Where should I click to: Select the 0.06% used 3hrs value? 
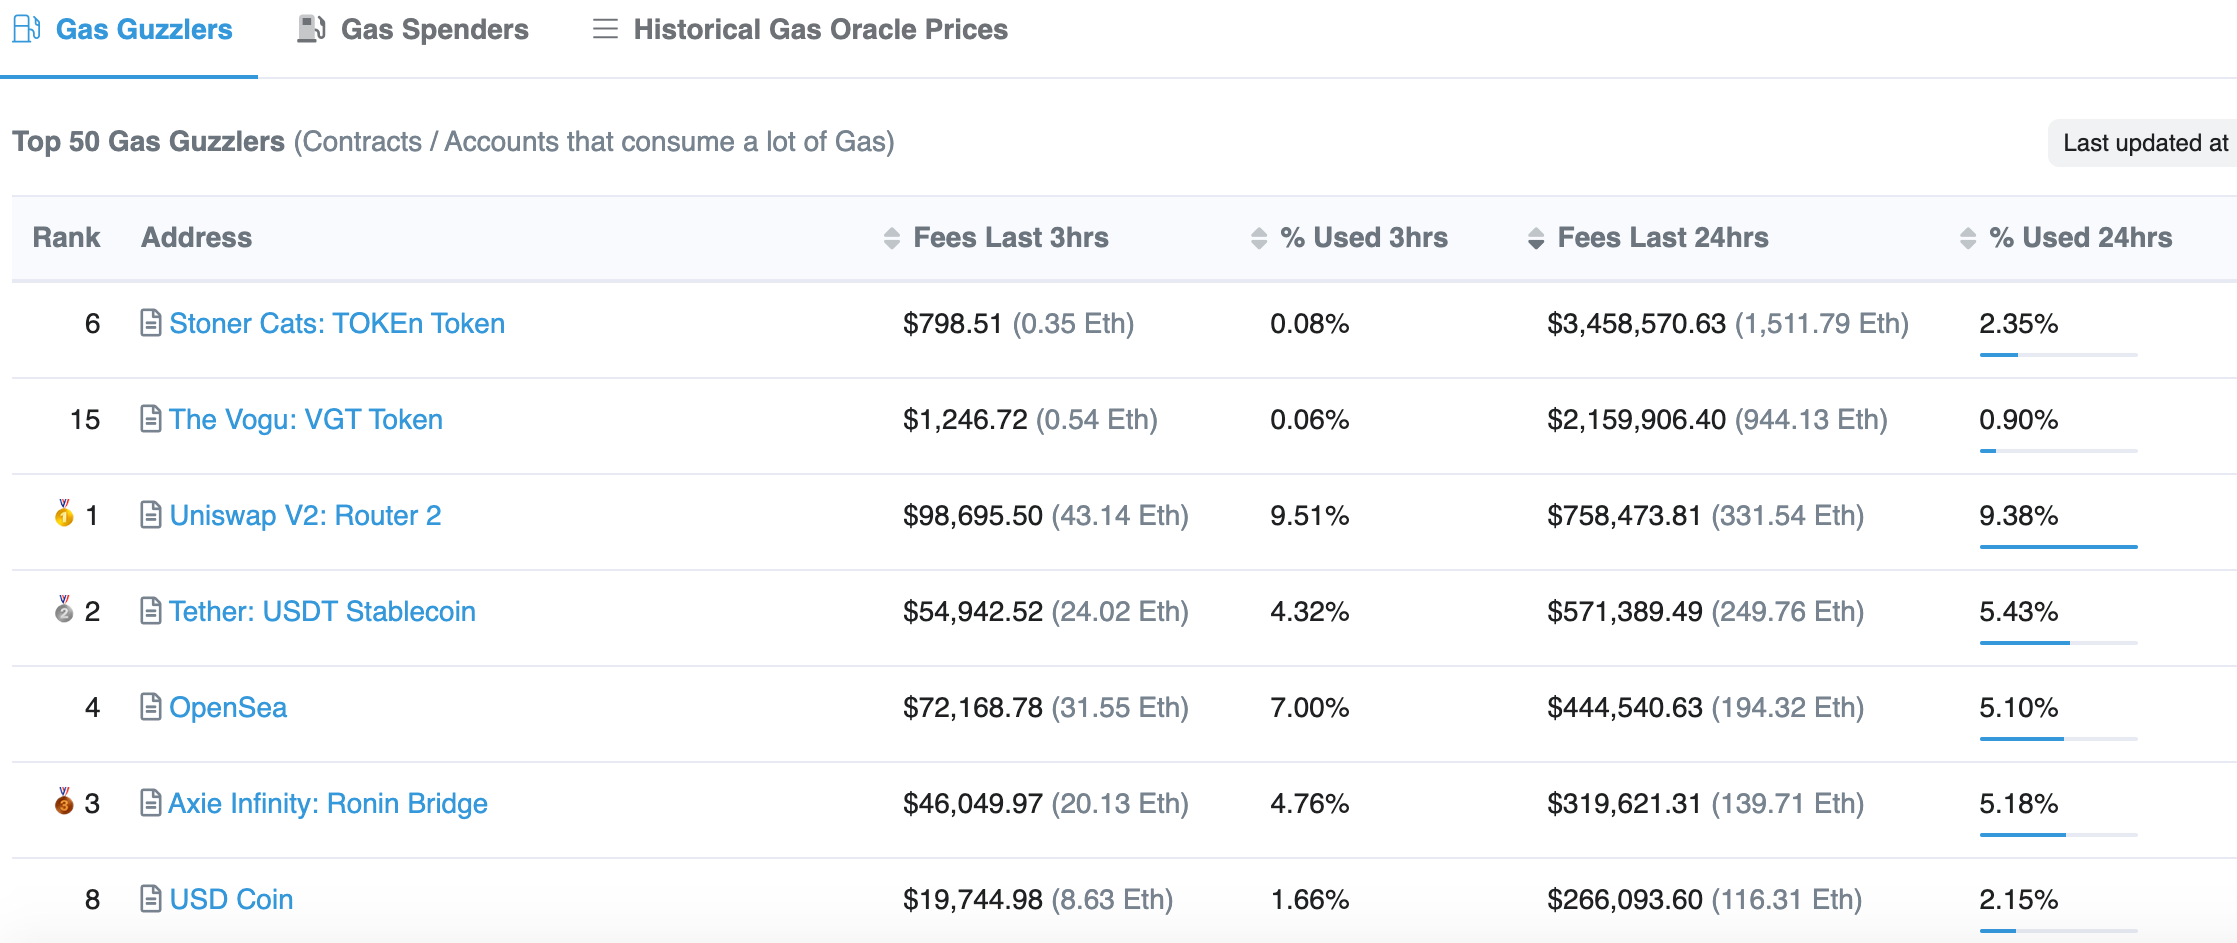(x=1310, y=420)
